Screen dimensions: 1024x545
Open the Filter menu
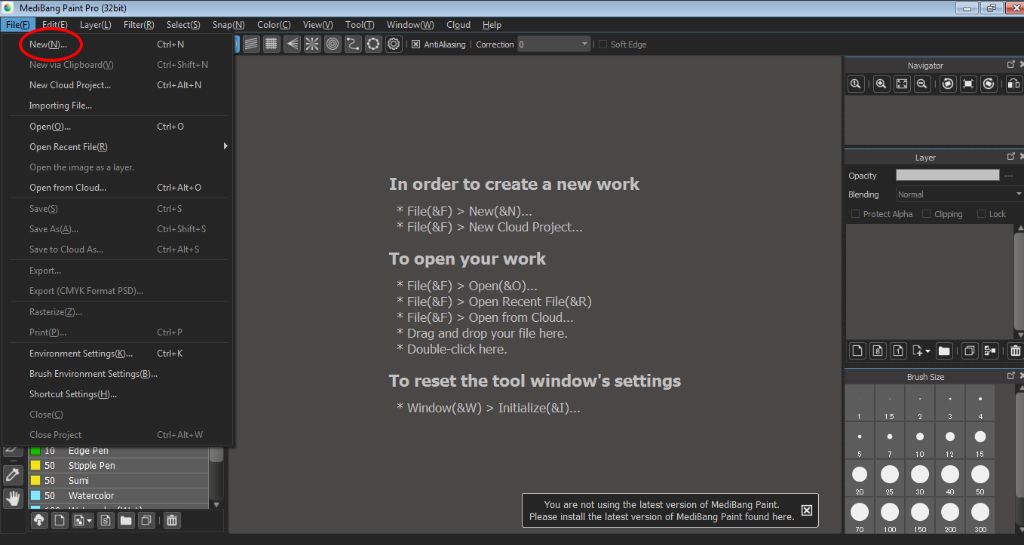(x=138, y=25)
